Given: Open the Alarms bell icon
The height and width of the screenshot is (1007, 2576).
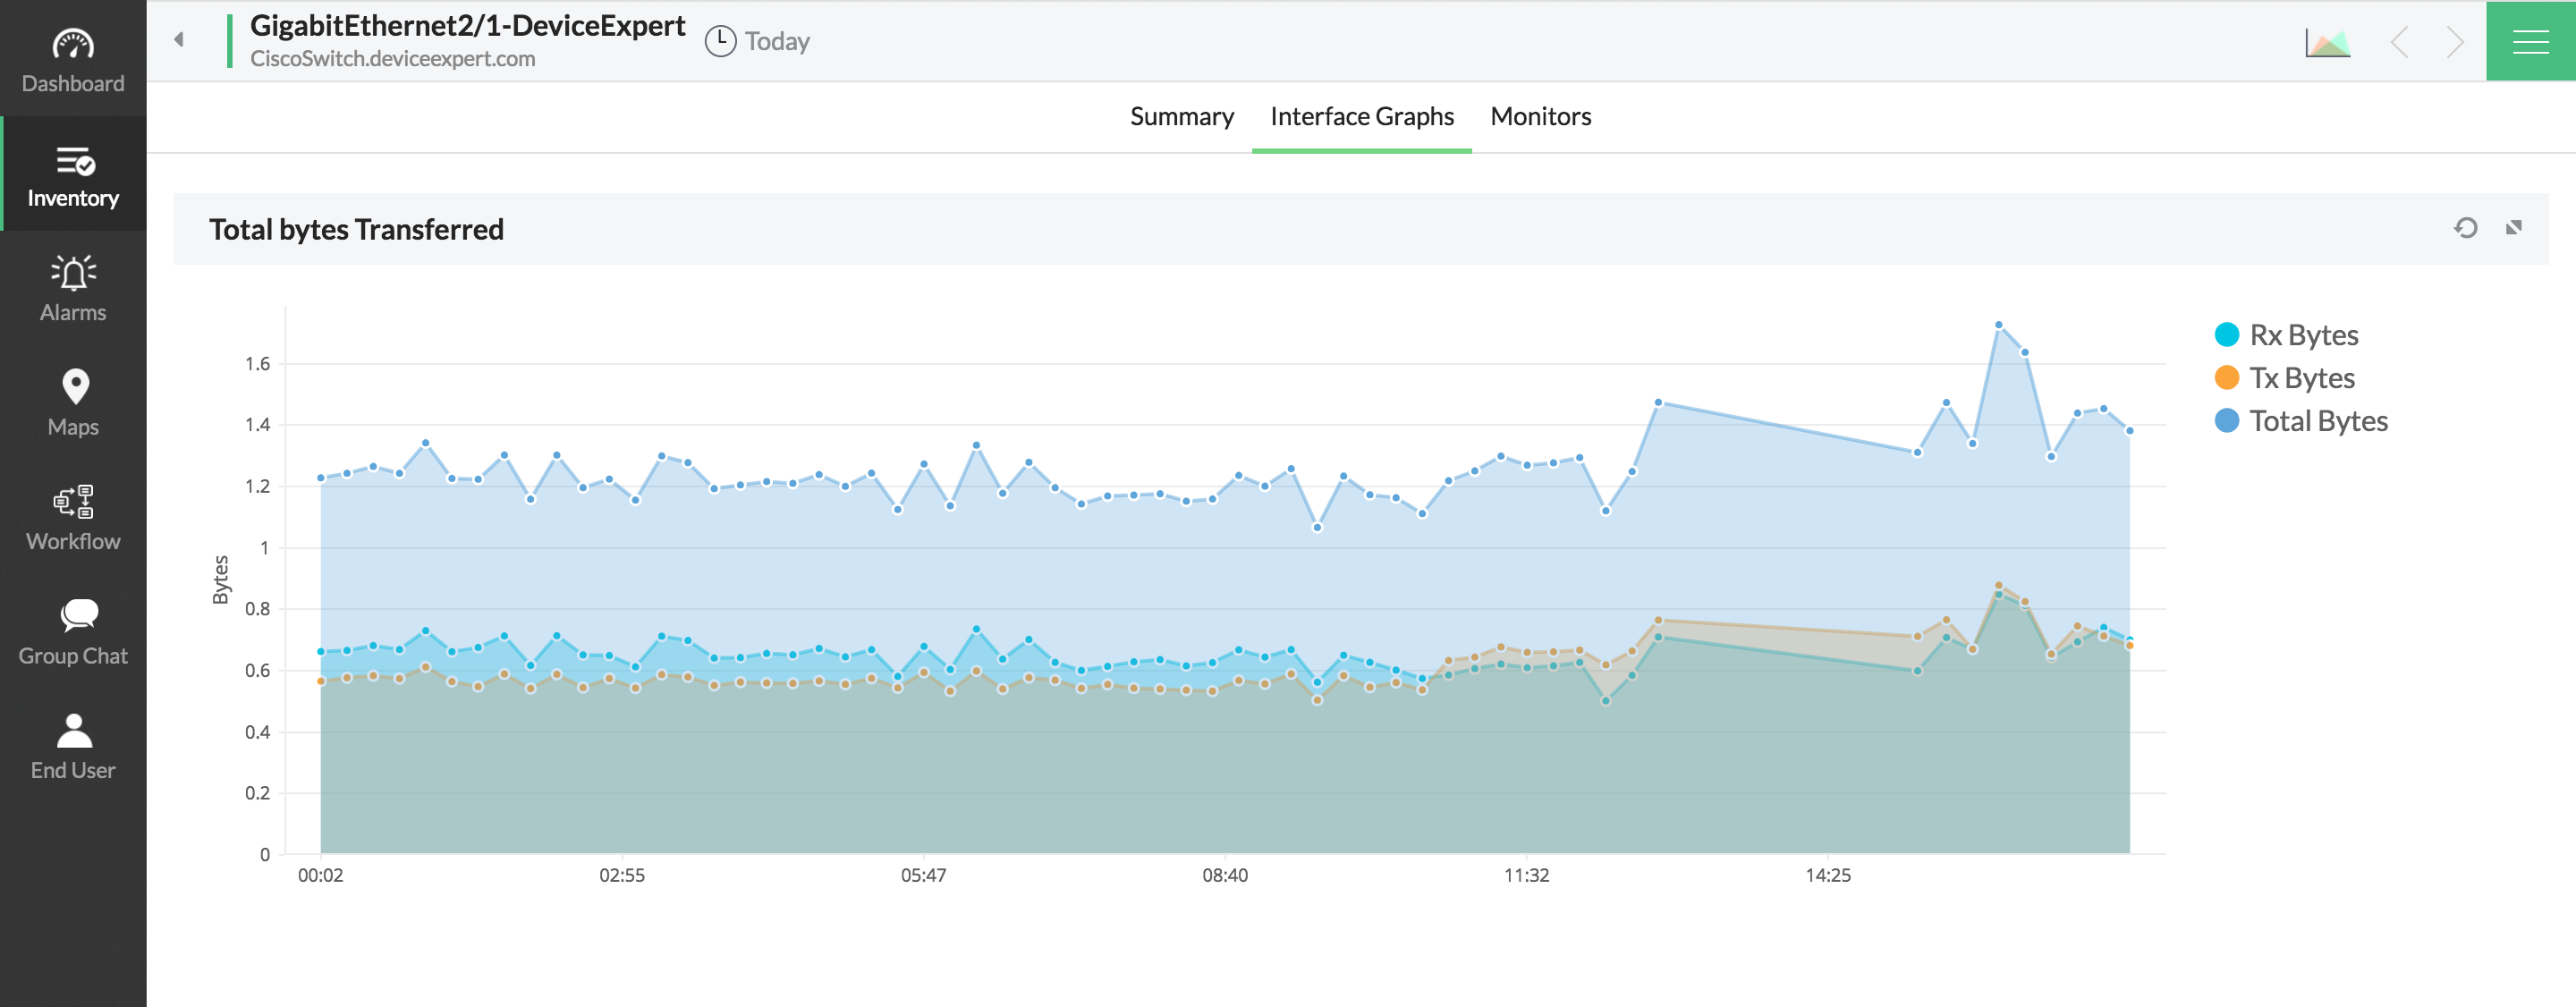Looking at the screenshot, I should [x=73, y=273].
